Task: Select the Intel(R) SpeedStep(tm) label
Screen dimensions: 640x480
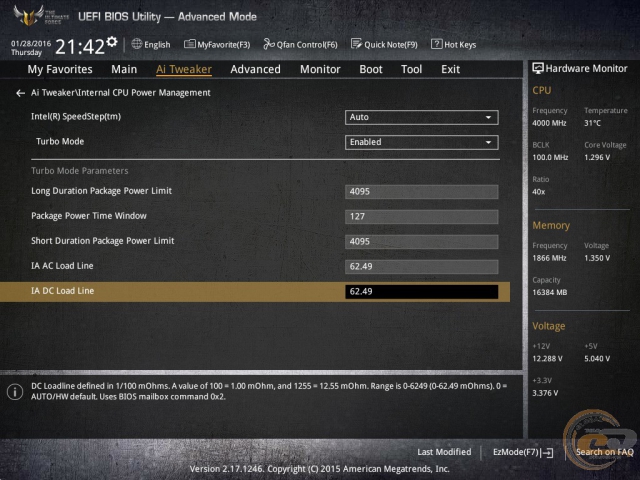Action: pyautogui.click(x=76, y=117)
